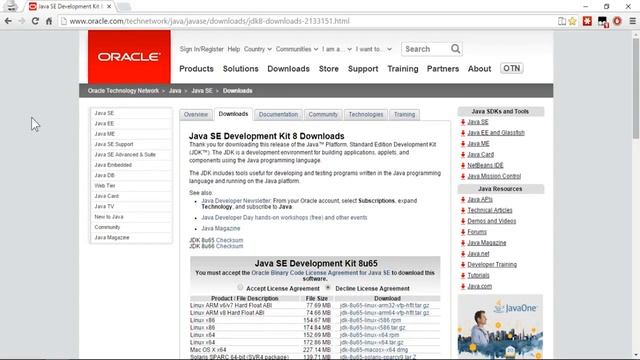Download jdk-8u65-linux-x64.rpm file

pos(369,335)
